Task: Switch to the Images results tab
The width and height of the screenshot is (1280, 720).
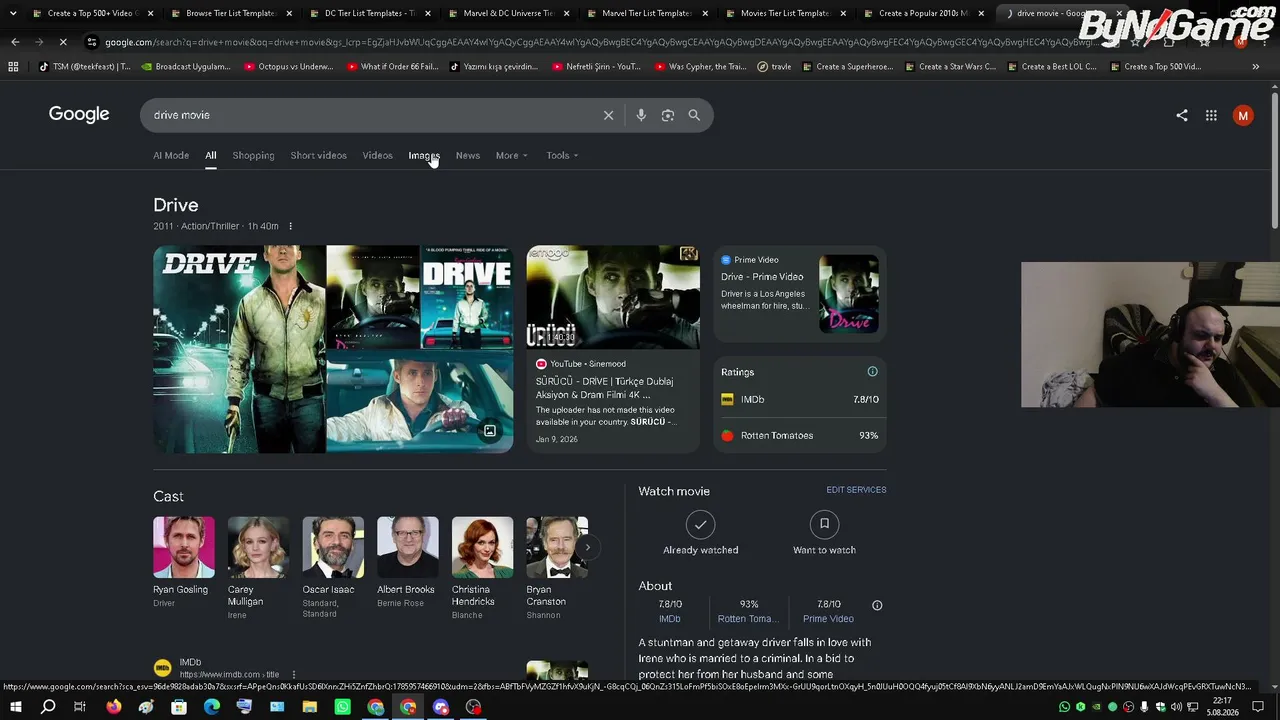Action: pyautogui.click(x=424, y=155)
